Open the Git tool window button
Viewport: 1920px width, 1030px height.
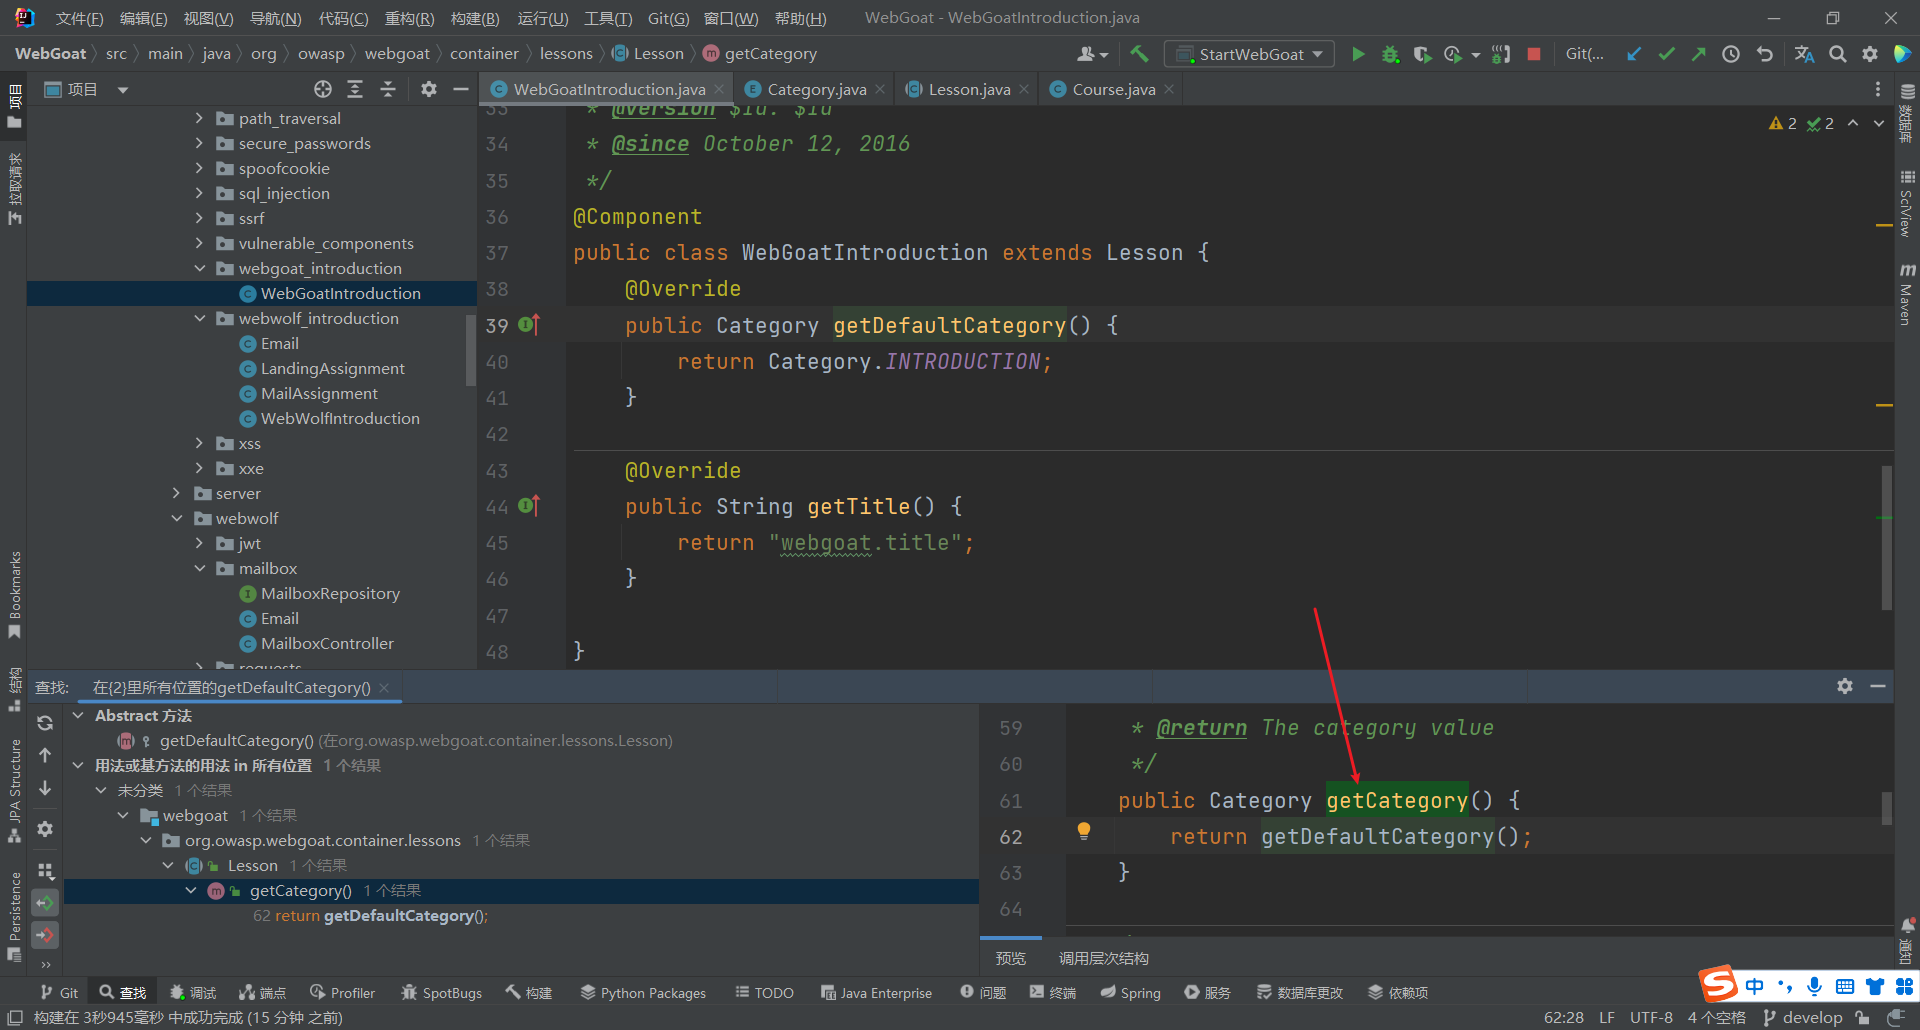(x=59, y=992)
